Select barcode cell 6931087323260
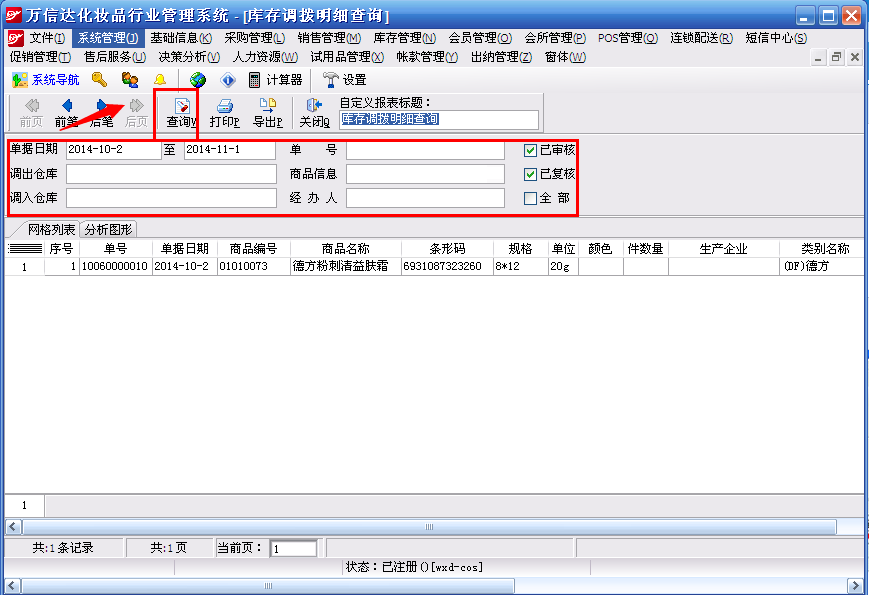 pyautogui.click(x=447, y=266)
